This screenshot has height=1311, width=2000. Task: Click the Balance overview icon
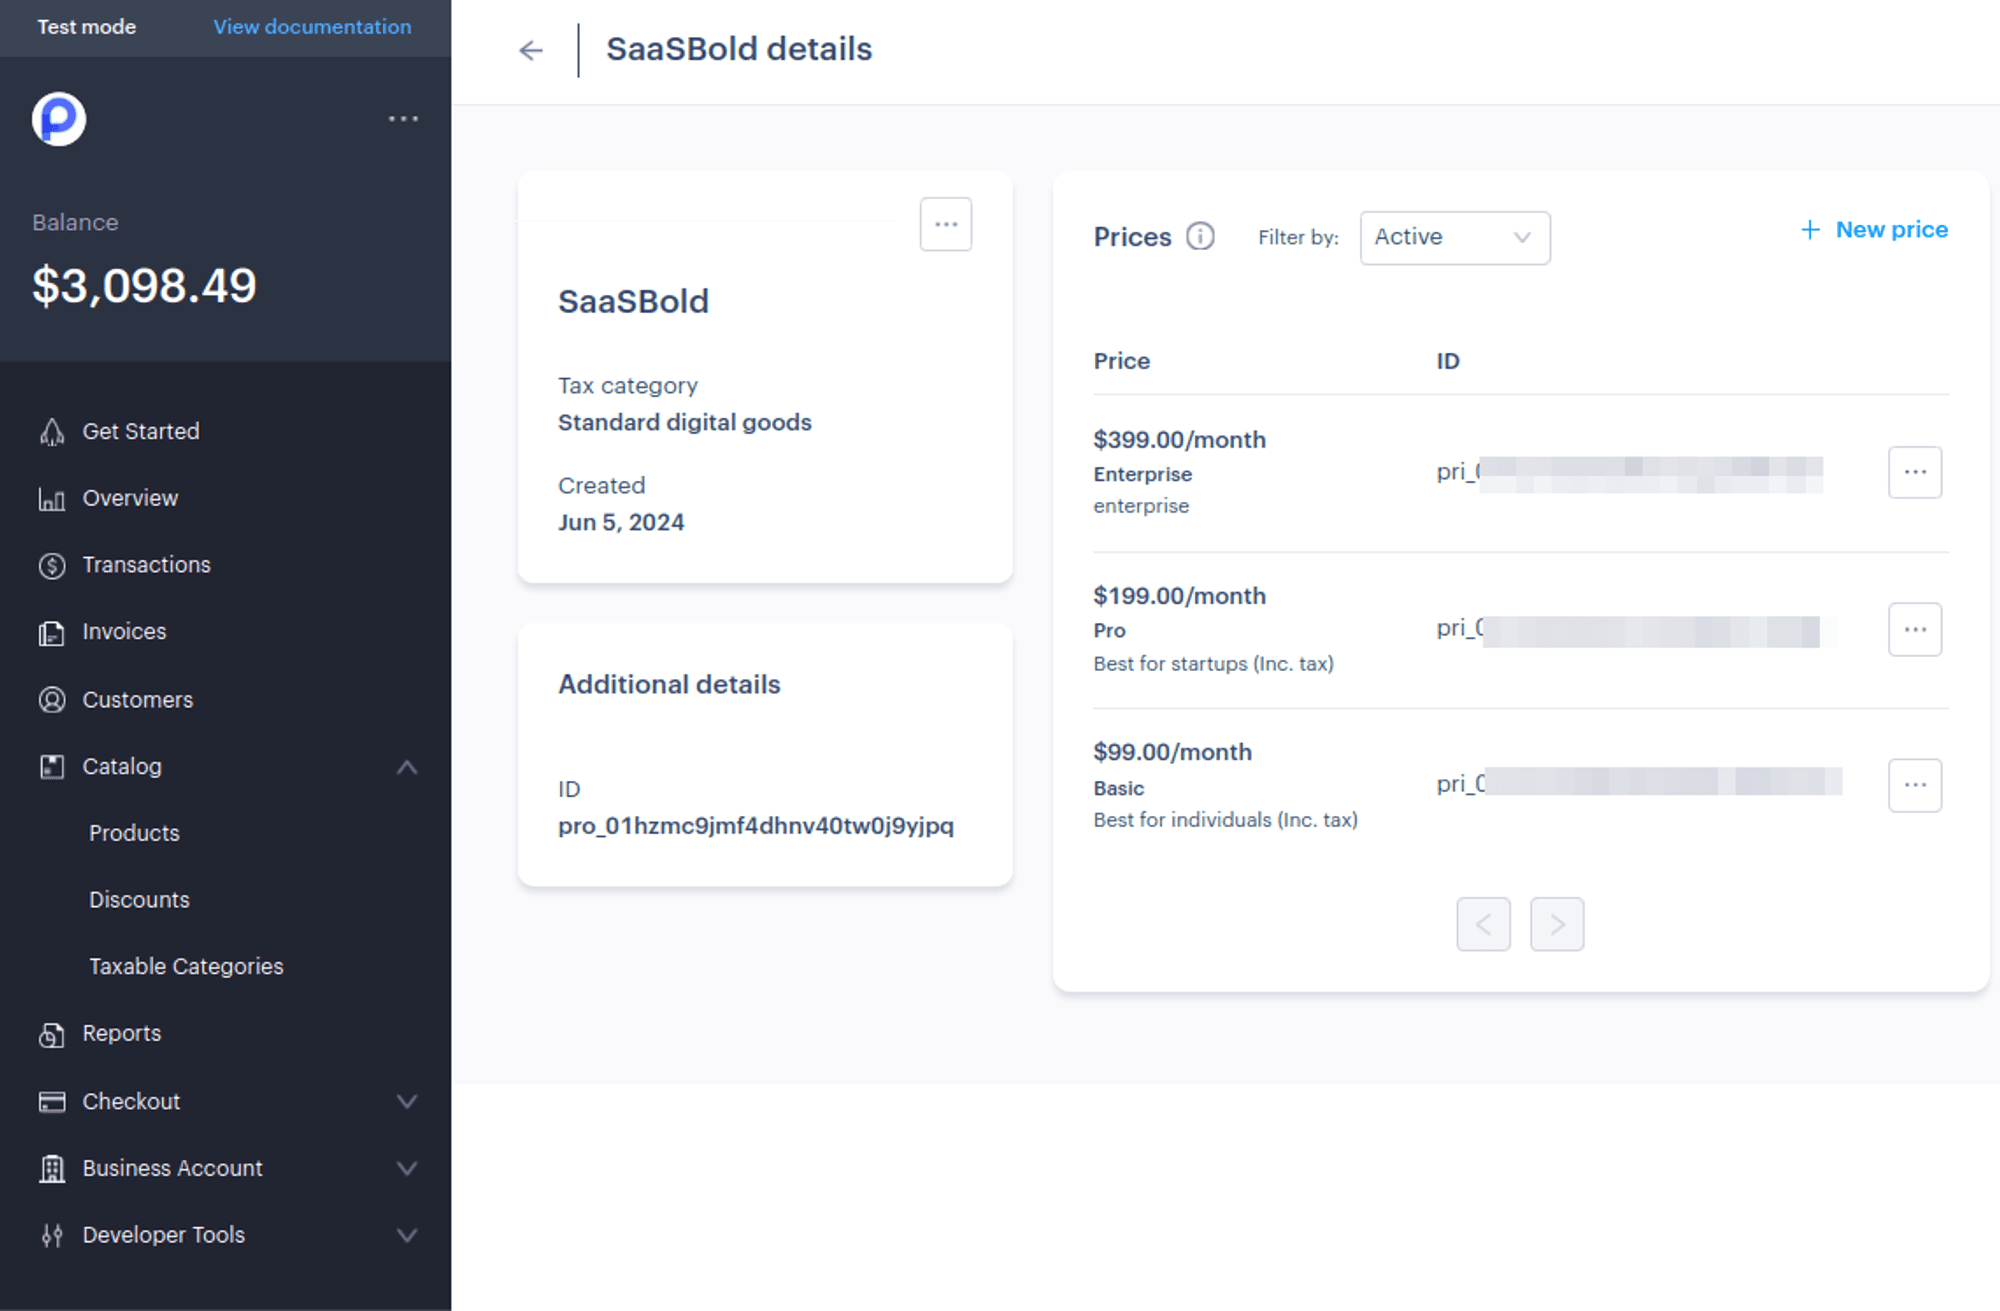click(51, 497)
